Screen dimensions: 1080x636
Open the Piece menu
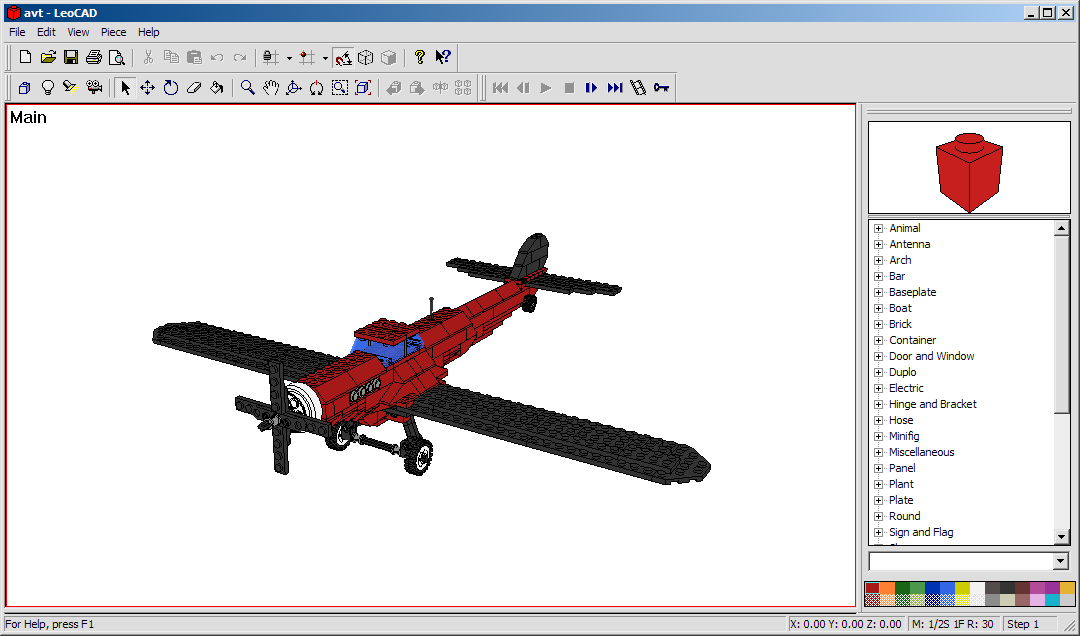pyautogui.click(x=113, y=32)
